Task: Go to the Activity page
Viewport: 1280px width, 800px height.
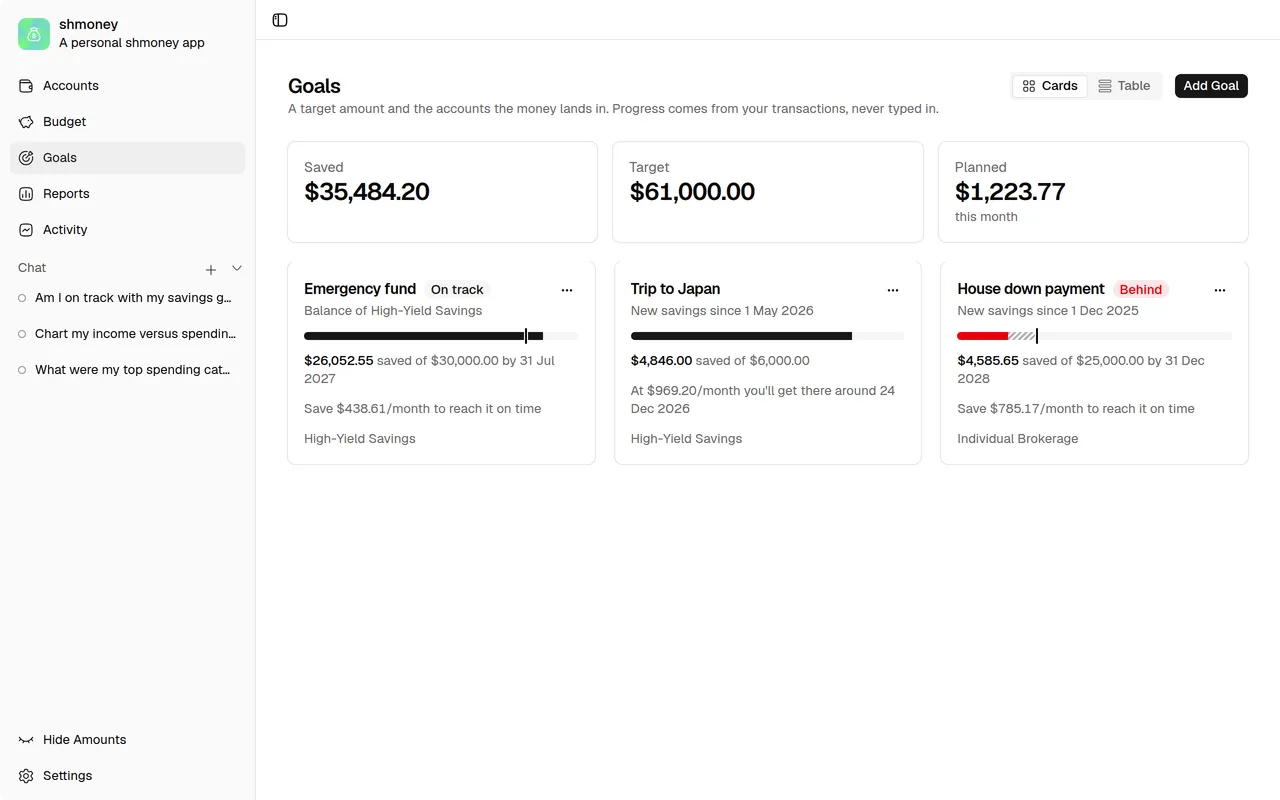Action: (127, 230)
